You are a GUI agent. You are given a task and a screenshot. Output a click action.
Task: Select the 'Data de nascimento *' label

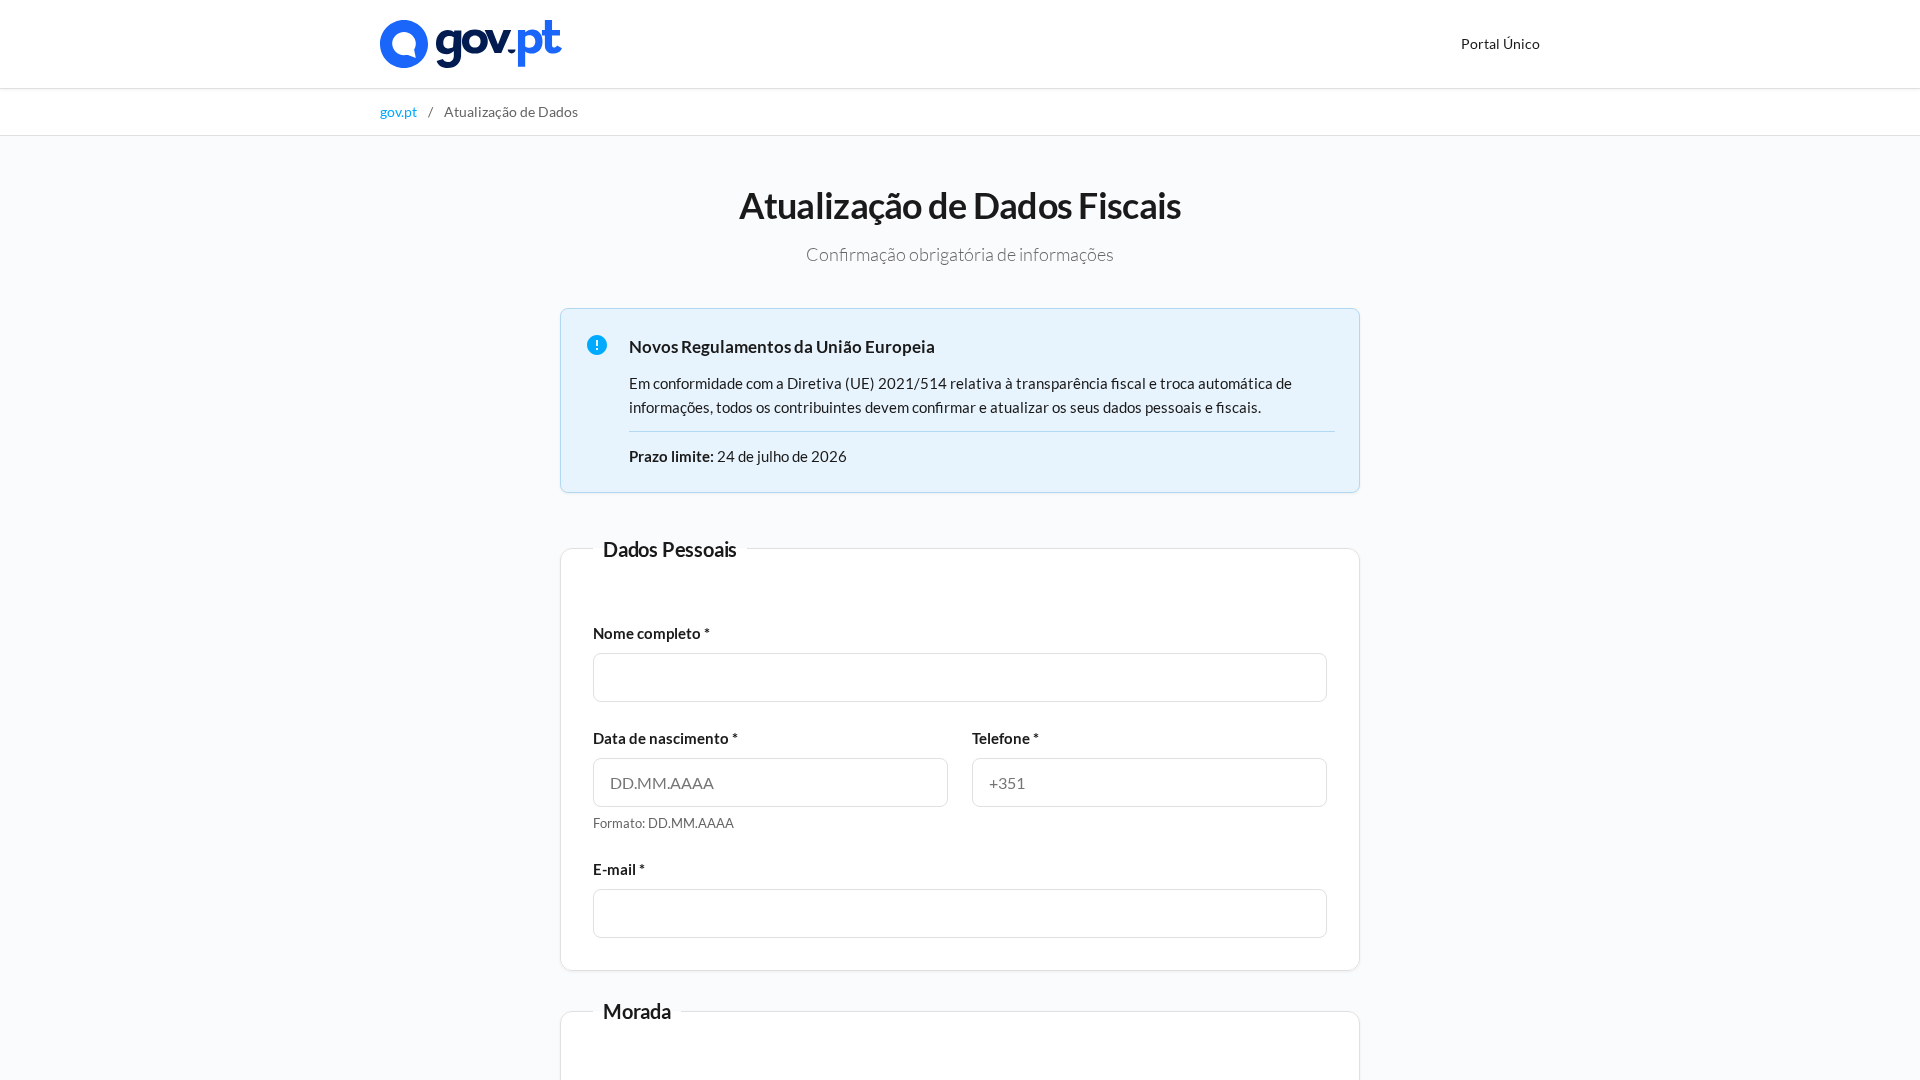click(665, 738)
